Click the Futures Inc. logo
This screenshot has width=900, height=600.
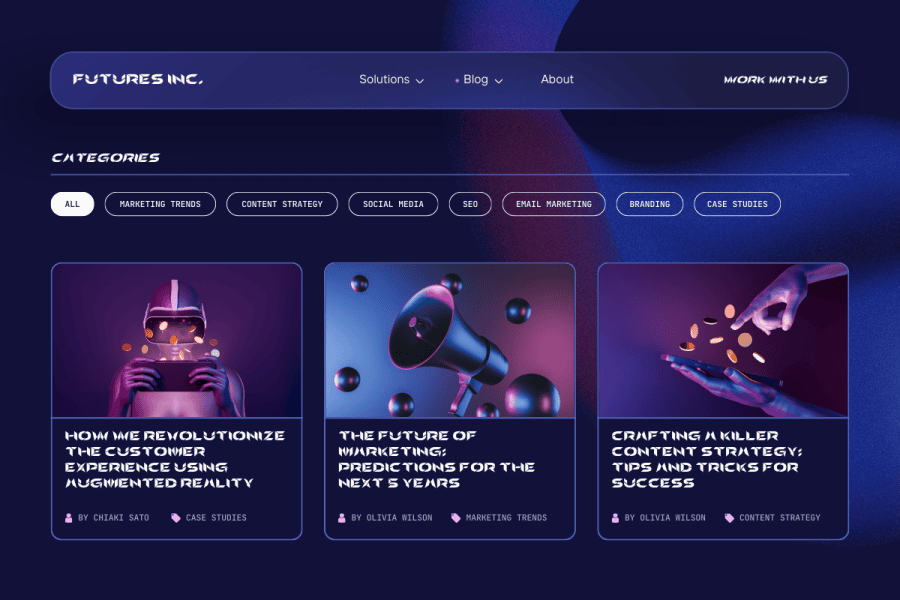(138, 79)
